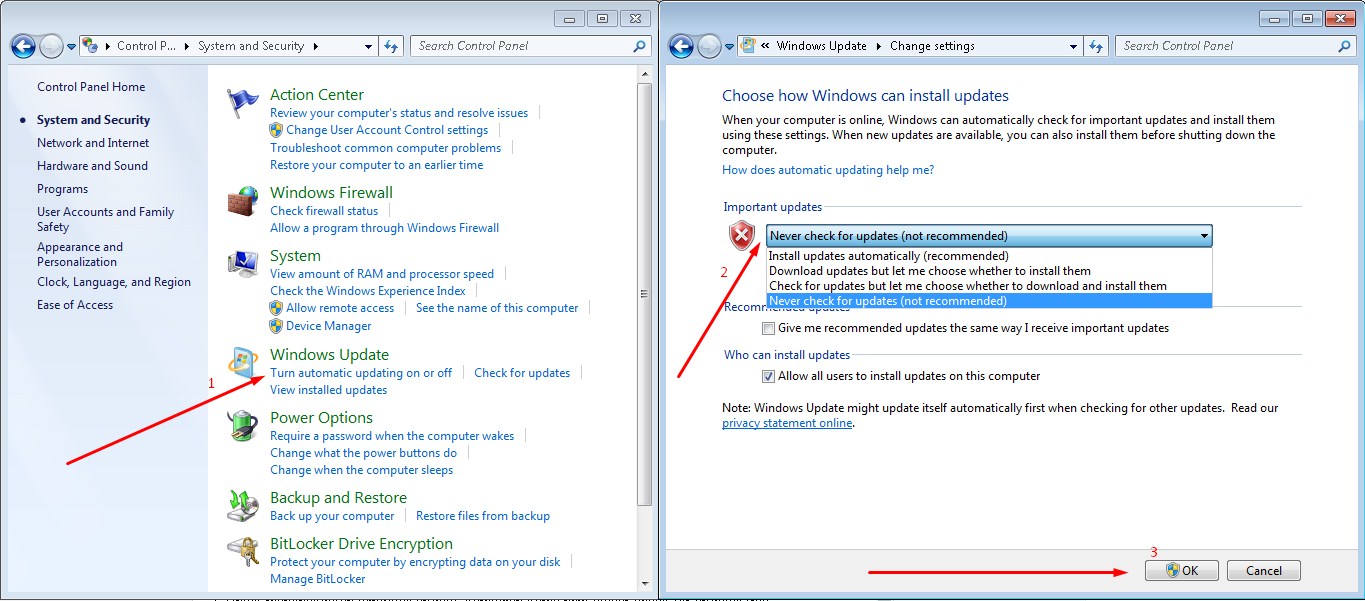Click scrollbar down arrow in left window
The height and width of the screenshot is (601, 1365).
click(x=645, y=582)
